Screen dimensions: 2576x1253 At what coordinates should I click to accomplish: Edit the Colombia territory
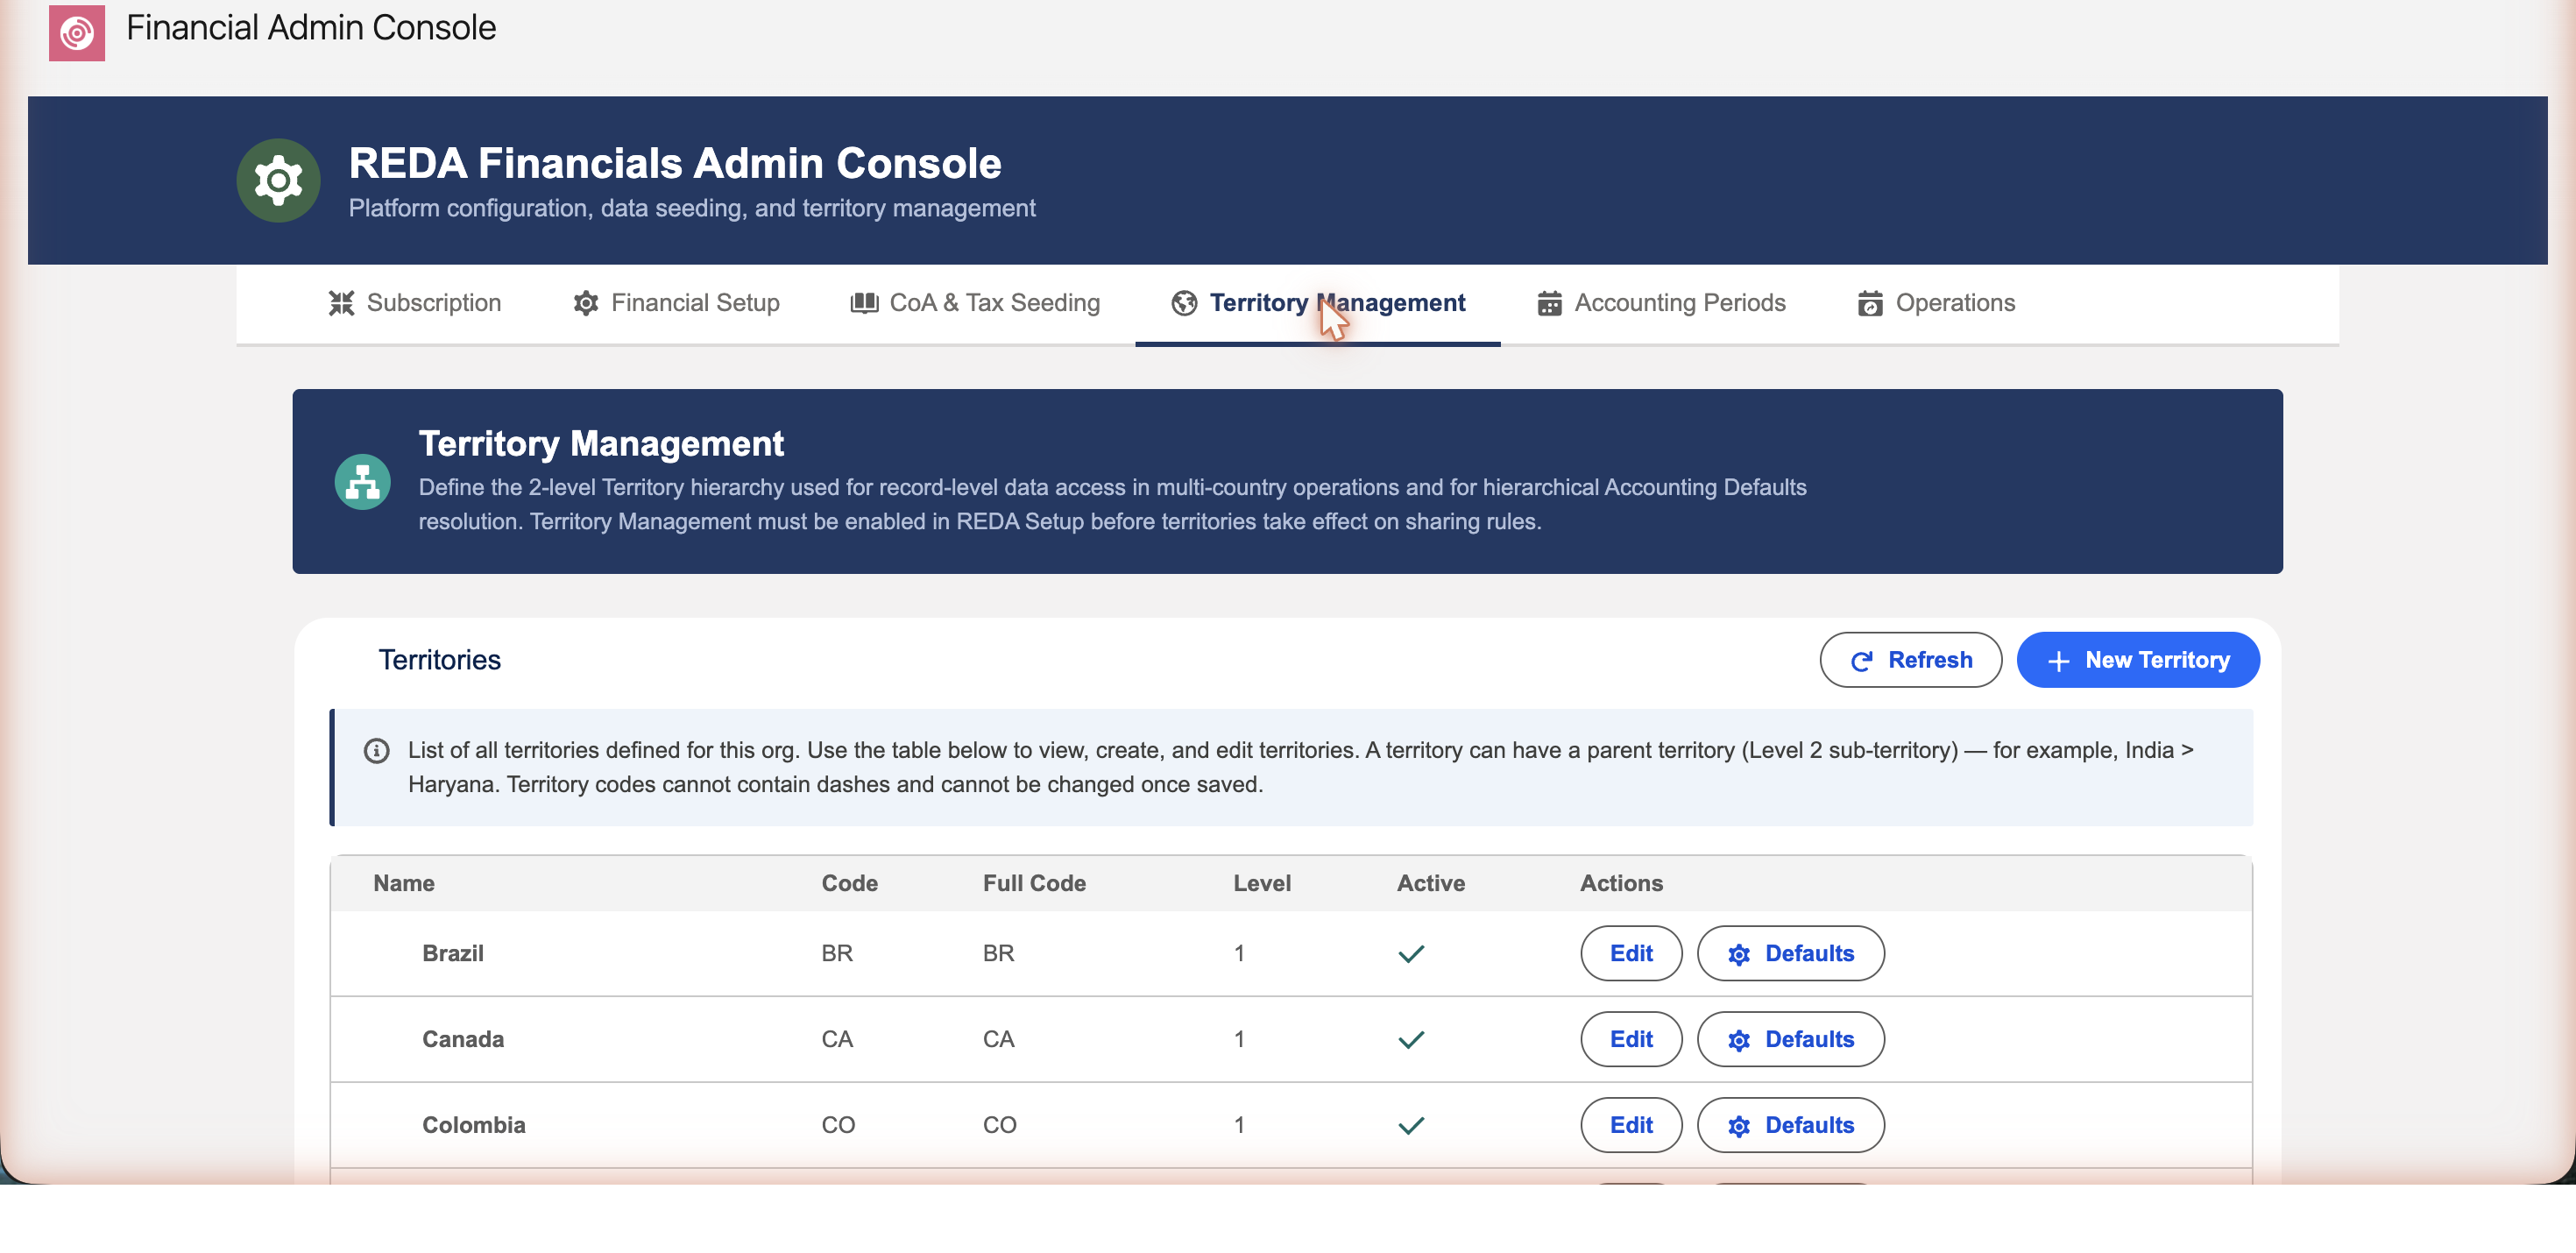pyautogui.click(x=1631, y=1126)
